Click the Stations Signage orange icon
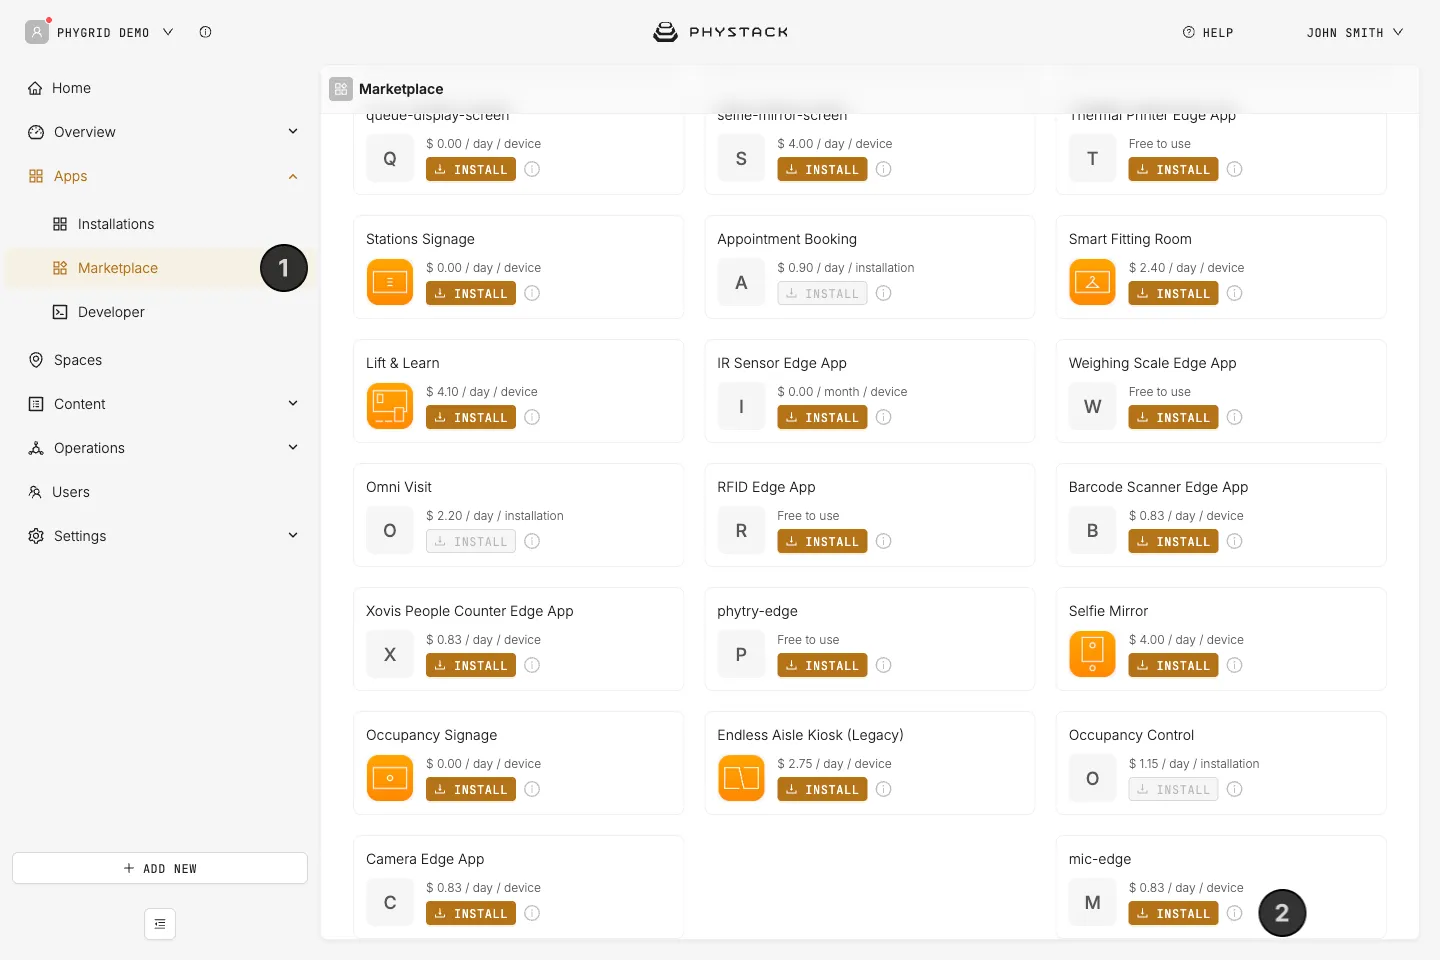Image resolution: width=1440 pixels, height=960 pixels. 390,282
